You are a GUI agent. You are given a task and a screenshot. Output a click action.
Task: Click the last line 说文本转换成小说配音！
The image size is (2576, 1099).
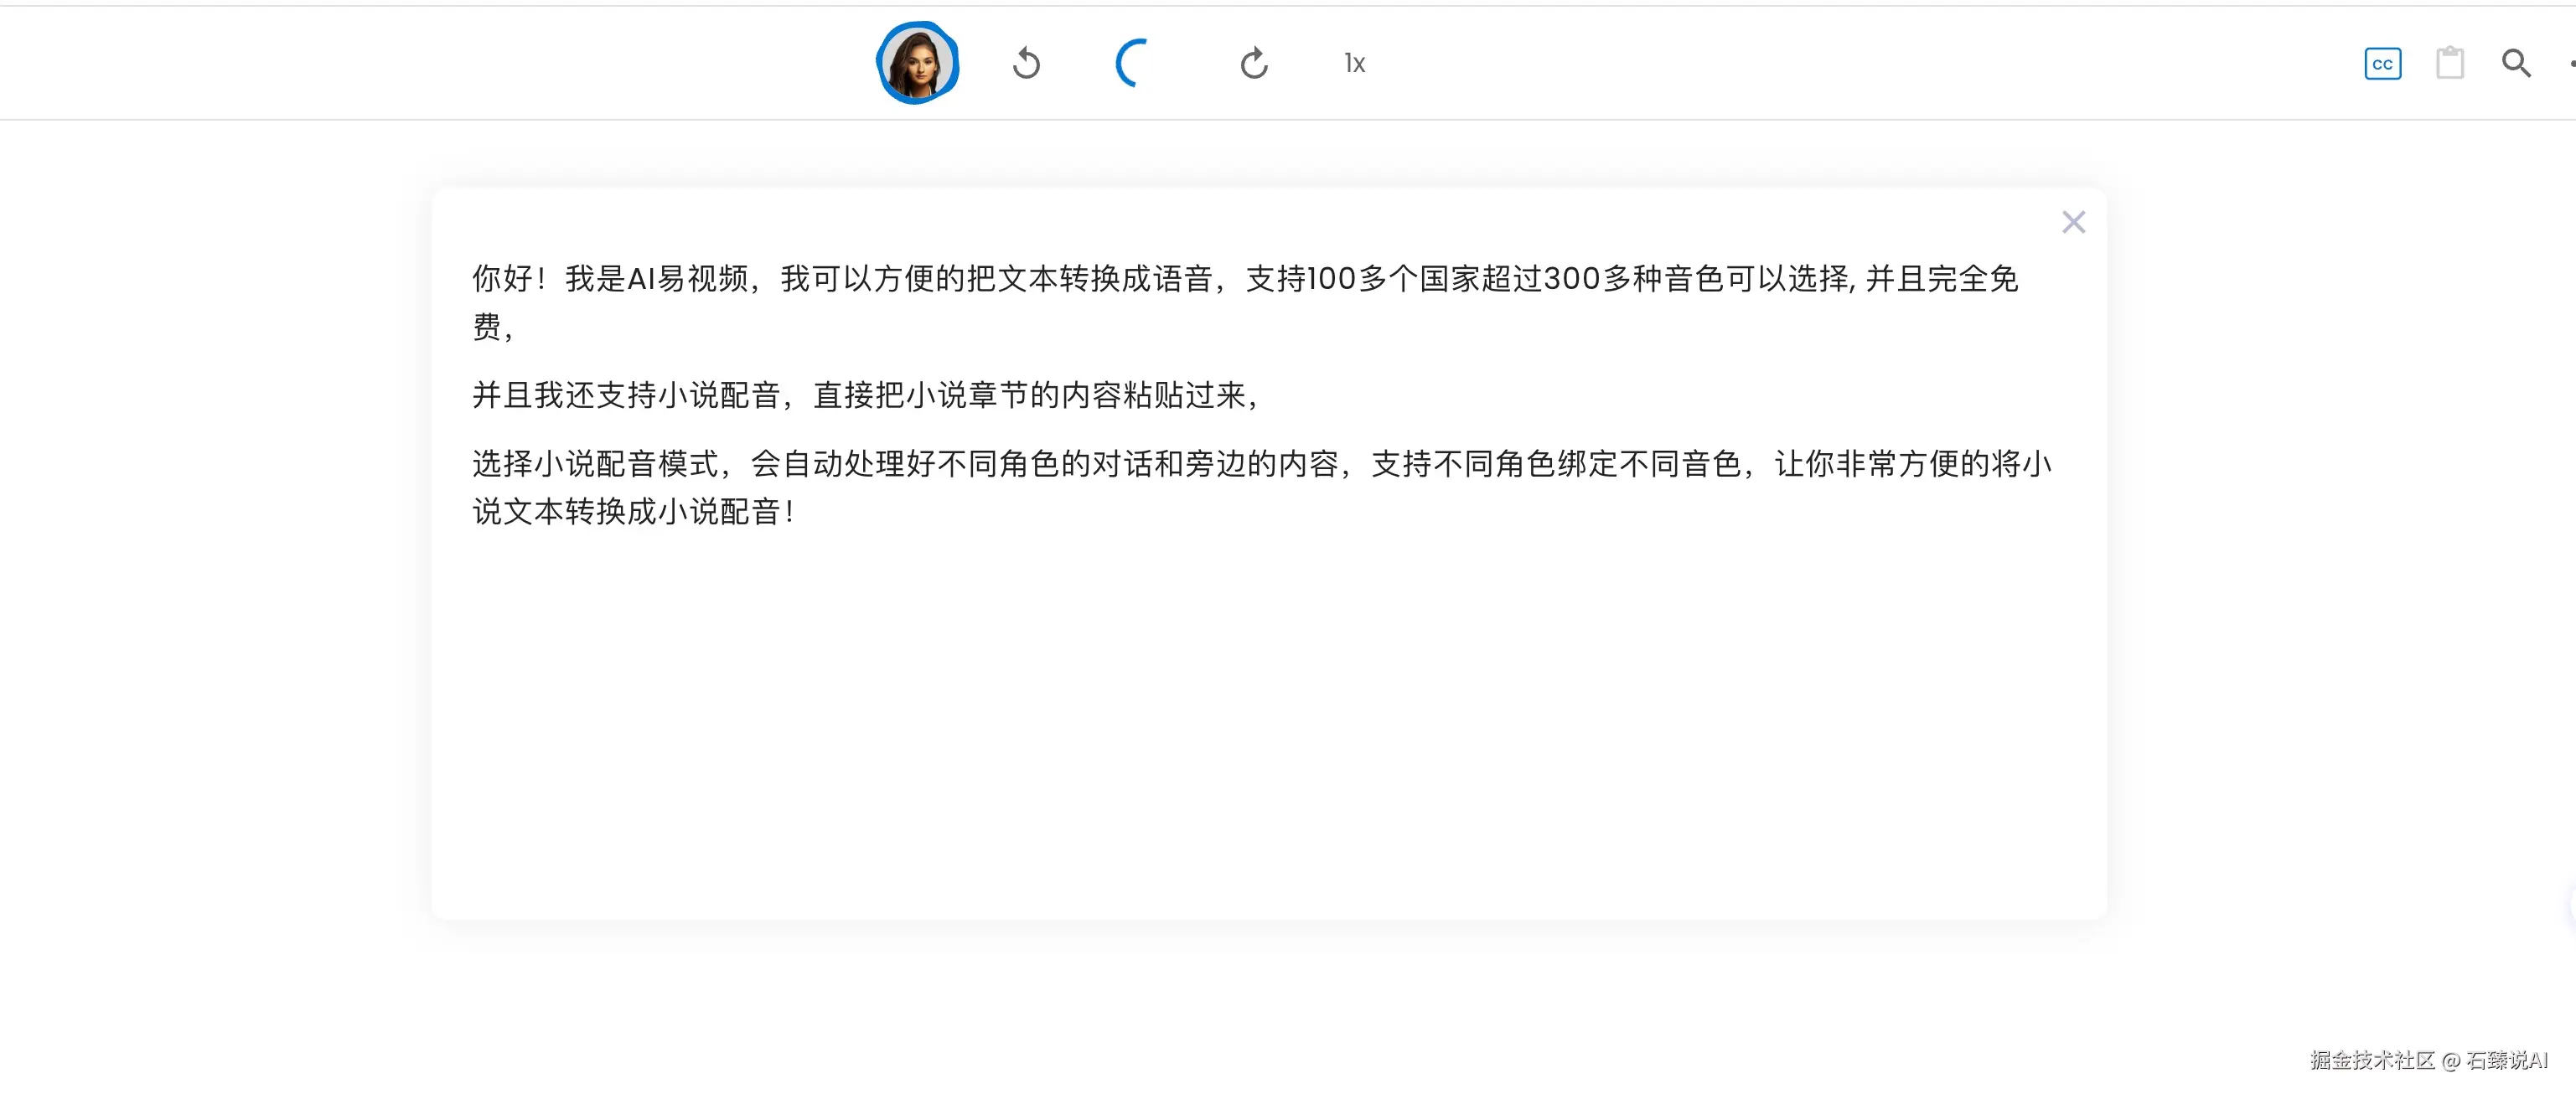[634, 512]
